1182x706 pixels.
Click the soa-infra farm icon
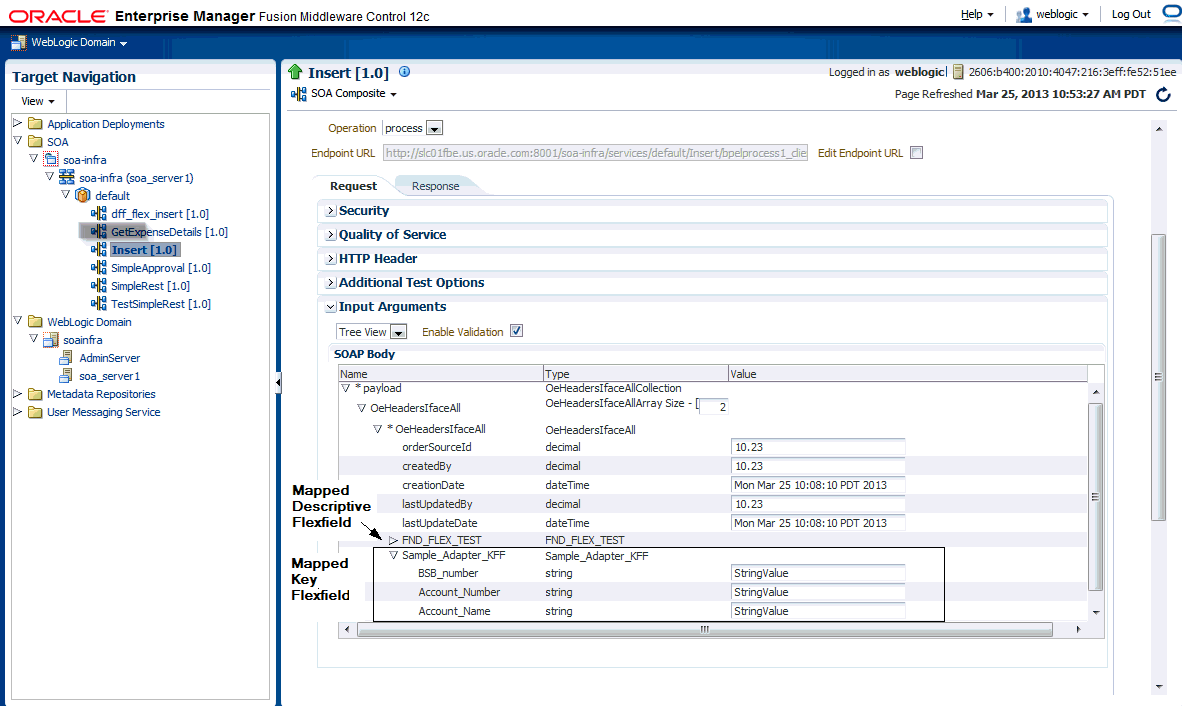coord(51,159)
